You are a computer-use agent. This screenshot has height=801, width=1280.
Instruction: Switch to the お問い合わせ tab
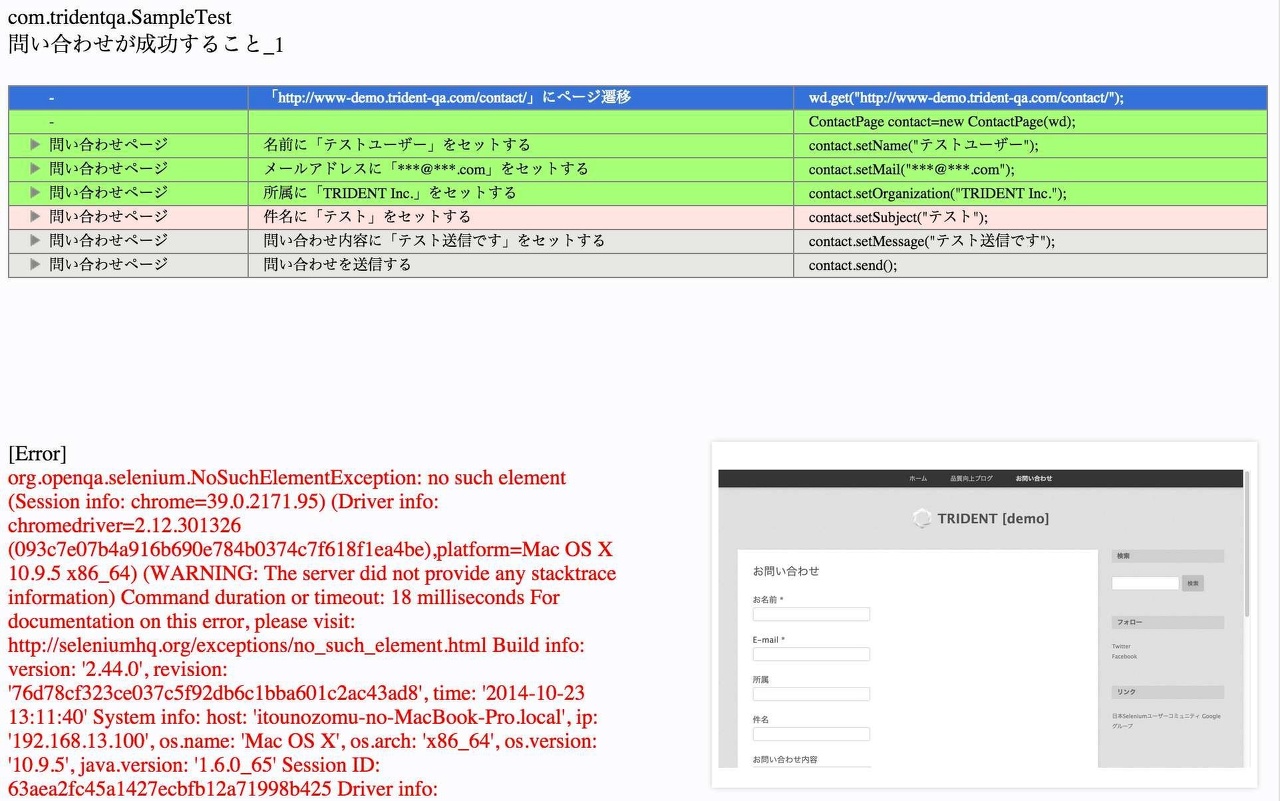pyautogui.click(x=1034, y=478)
